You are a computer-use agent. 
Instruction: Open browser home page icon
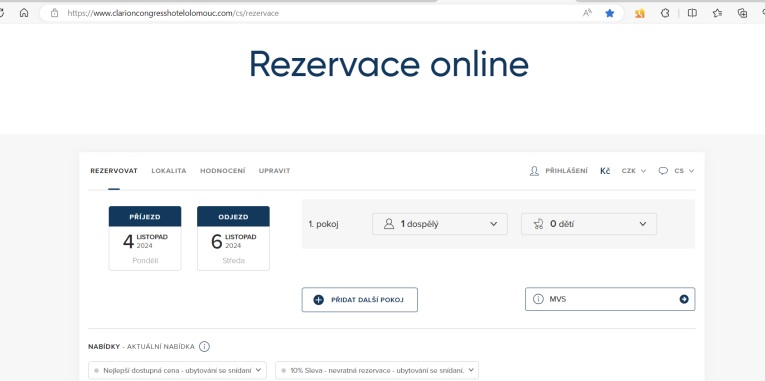24,13
